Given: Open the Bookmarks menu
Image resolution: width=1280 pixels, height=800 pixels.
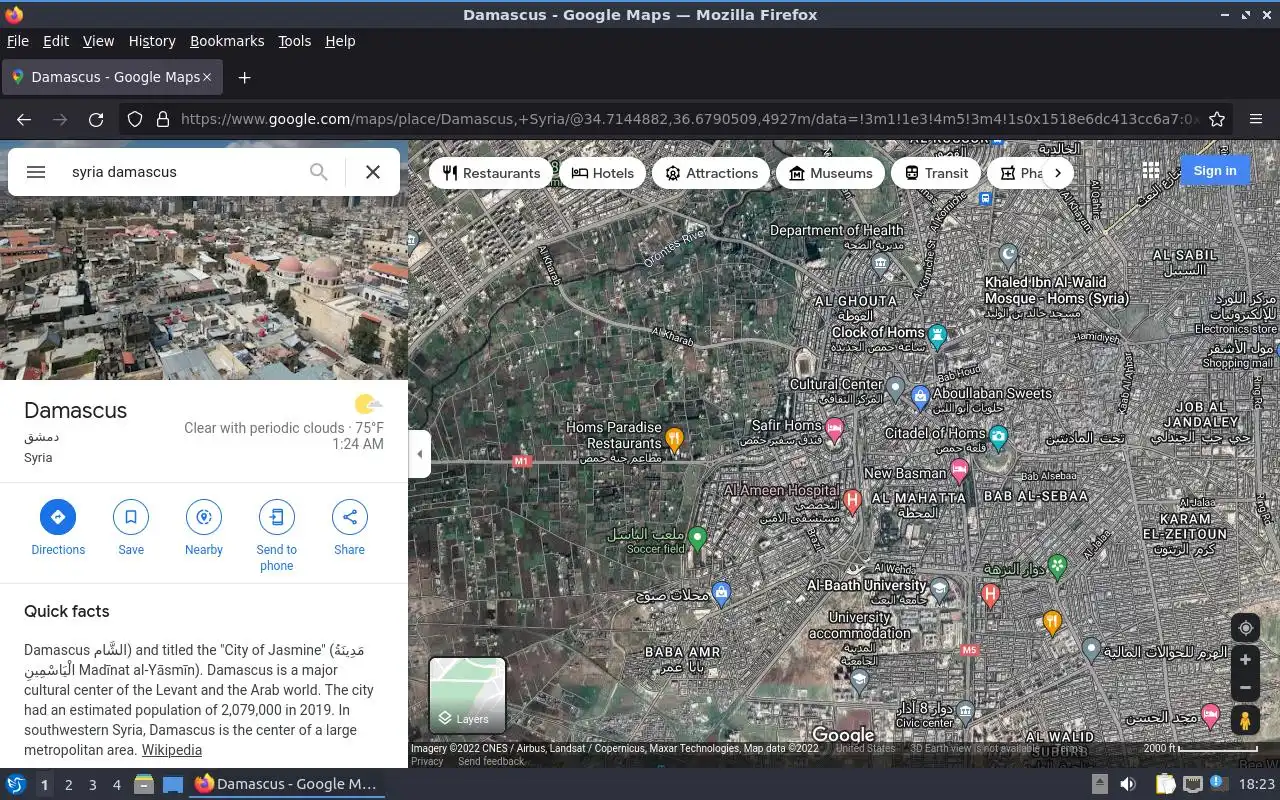Looking at the screenshot, I should pos(227,41).
